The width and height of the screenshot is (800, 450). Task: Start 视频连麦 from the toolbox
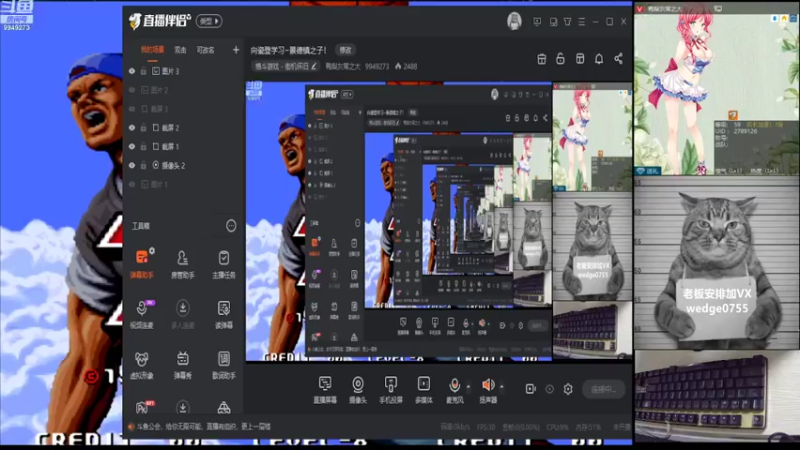[x=142, y=314]
